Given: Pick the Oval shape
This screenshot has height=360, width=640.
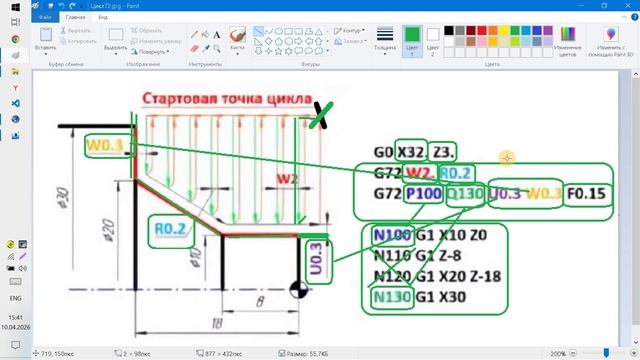Looking at the screenshot, I should point(278,31).
